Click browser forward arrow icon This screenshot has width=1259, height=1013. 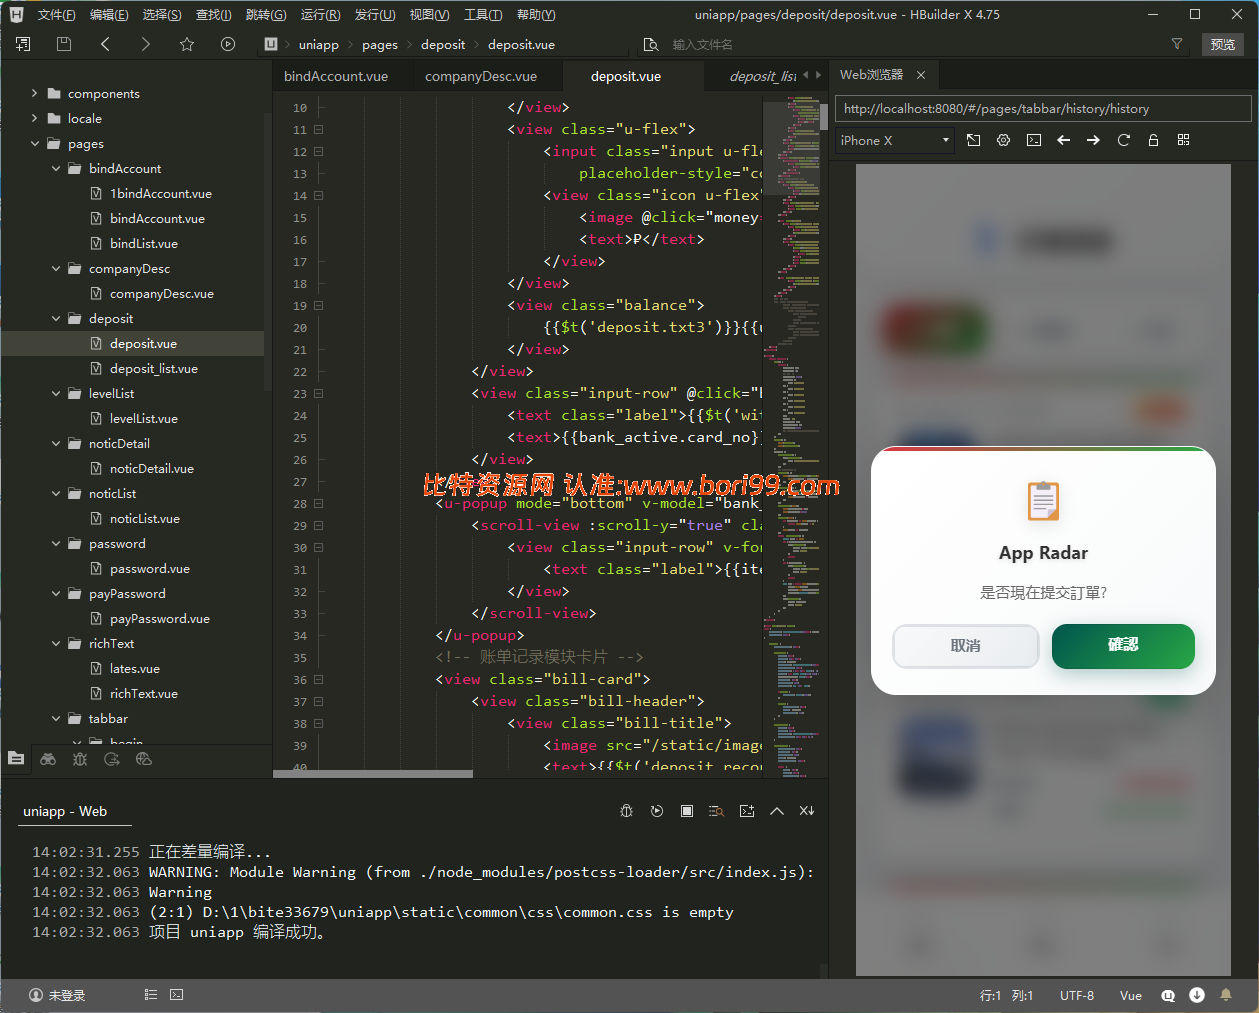click(x=1093, y=140)
